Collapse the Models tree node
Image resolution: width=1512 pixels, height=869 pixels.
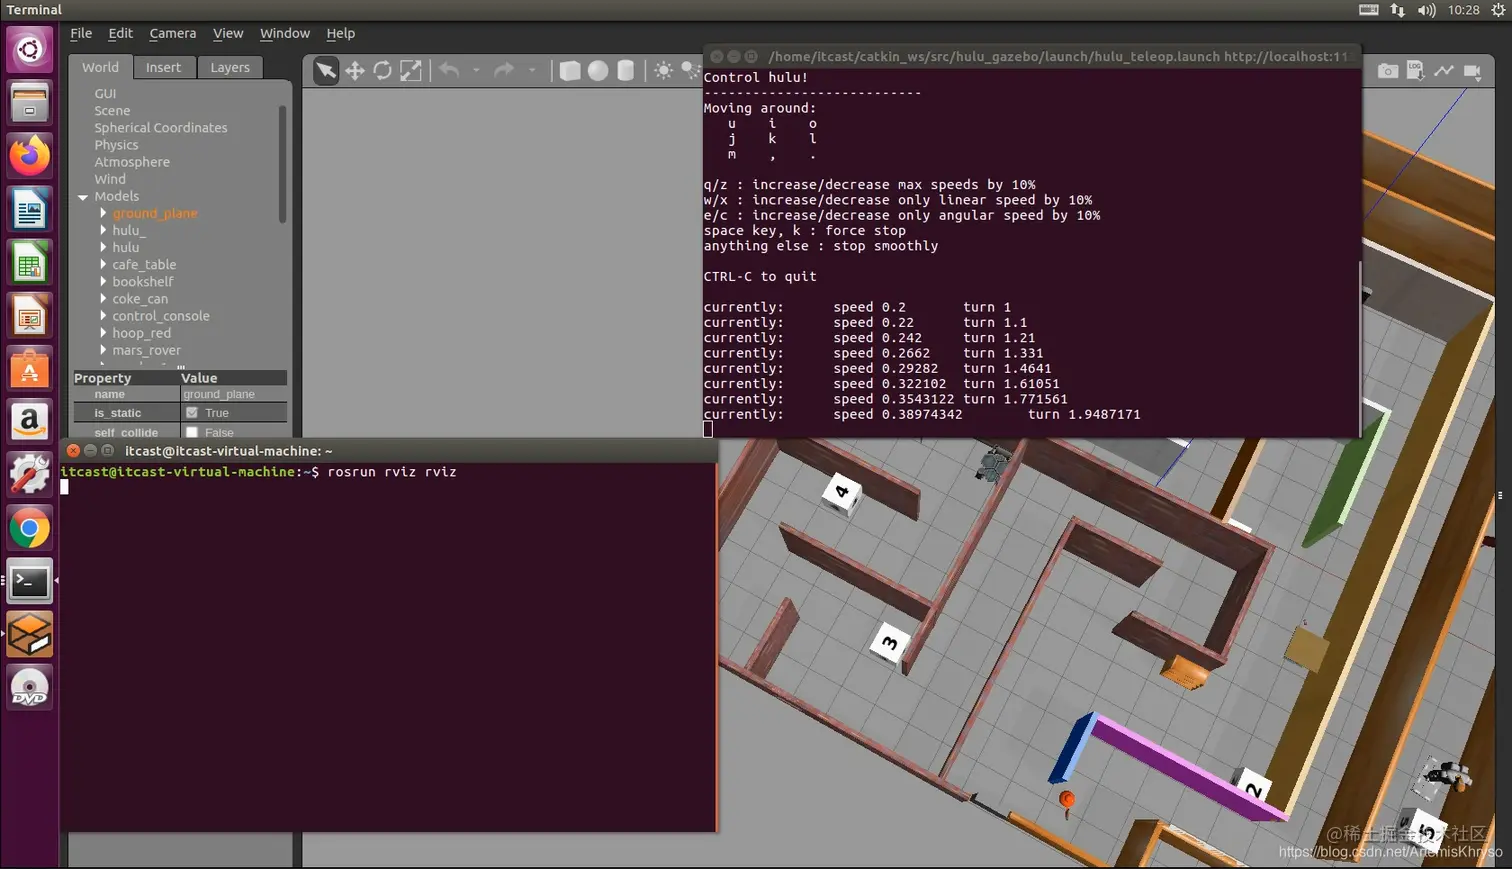[83, 197]
